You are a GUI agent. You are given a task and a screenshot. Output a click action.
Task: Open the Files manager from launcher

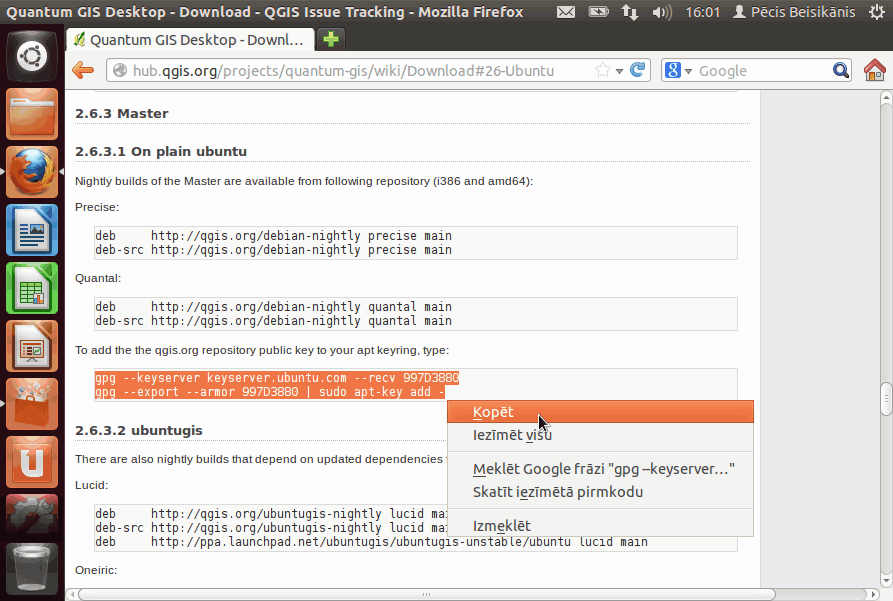[32, 115]
